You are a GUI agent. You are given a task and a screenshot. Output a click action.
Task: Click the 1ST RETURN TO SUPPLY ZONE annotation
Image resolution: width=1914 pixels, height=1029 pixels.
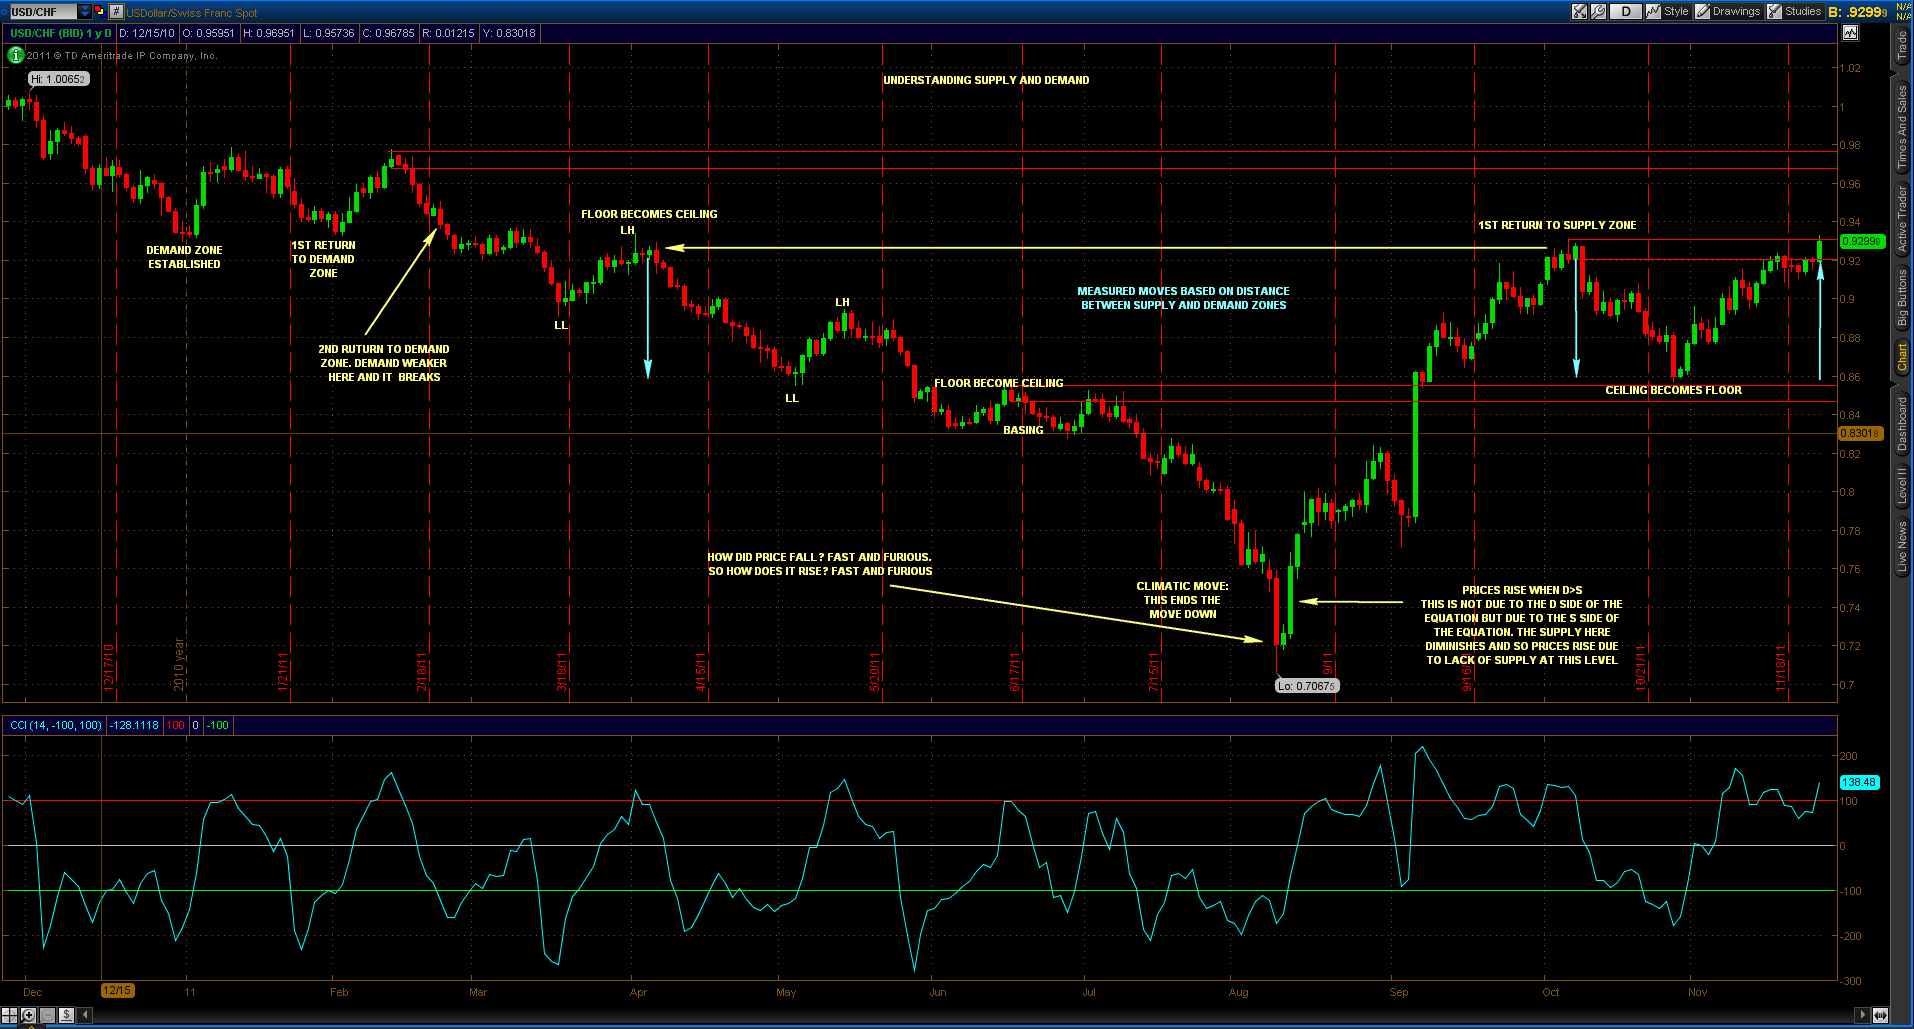1557,225
